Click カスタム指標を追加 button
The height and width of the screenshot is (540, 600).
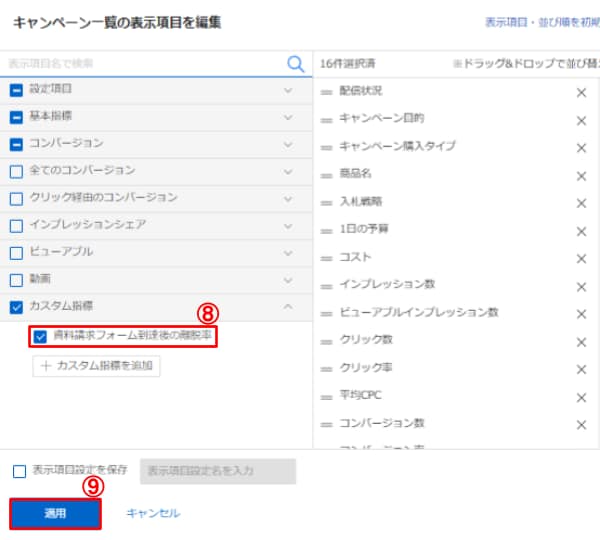click(x=97, y=365)
